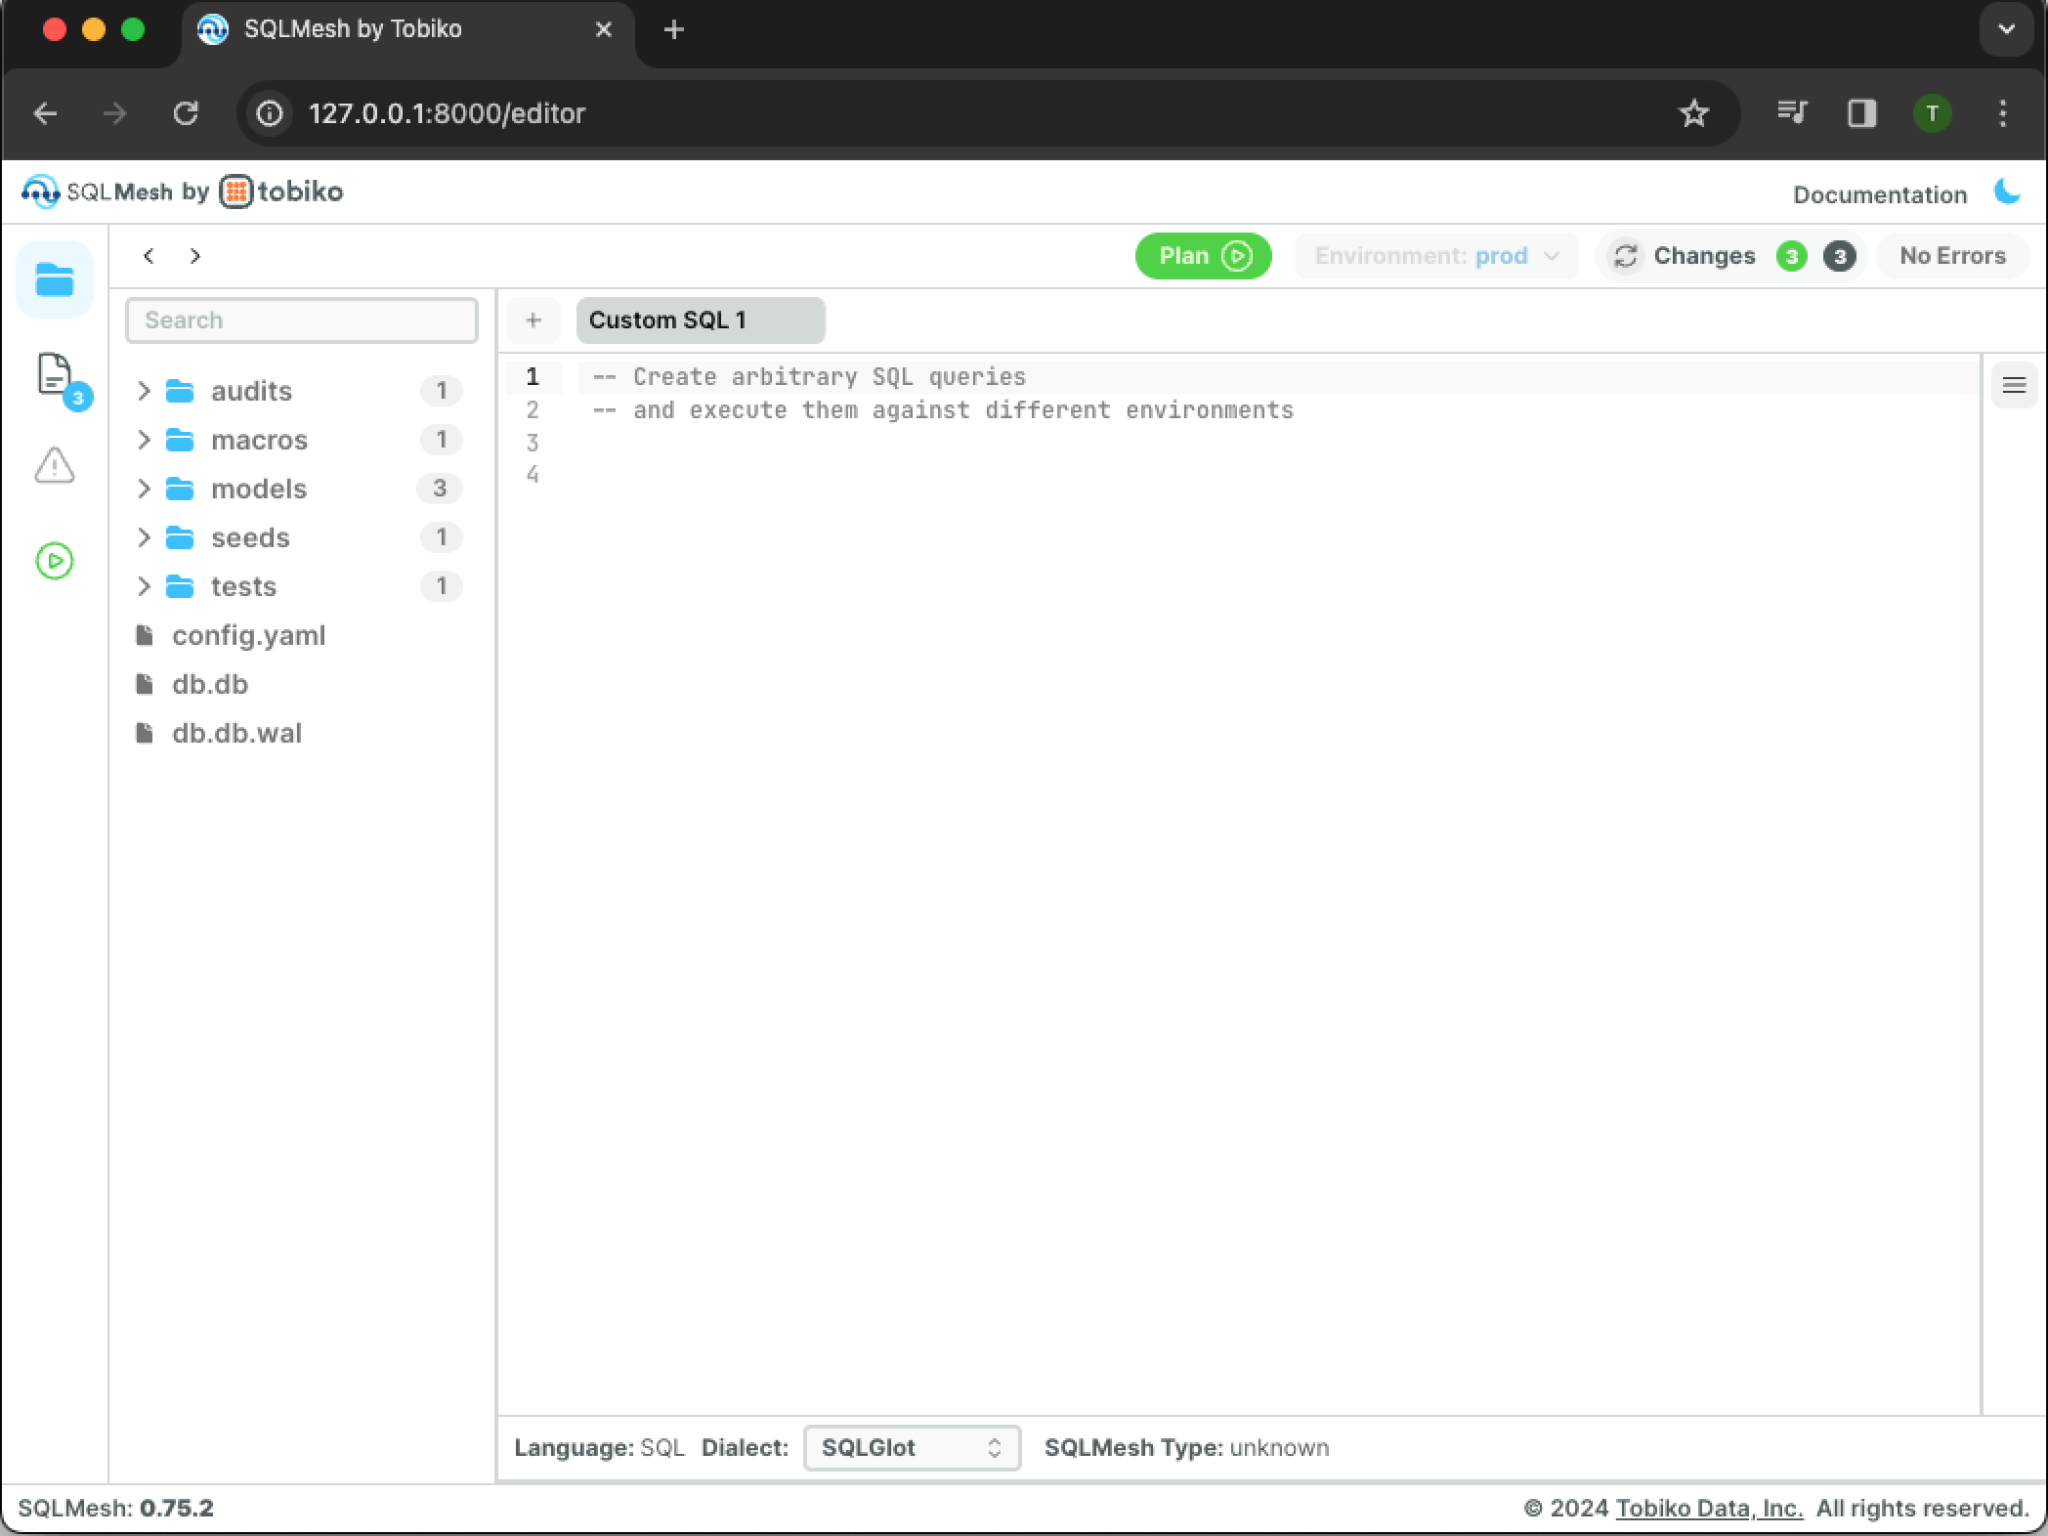Open a new browser tab
Viewport: 2048px width, 1536px height.
tap(674, 30)
